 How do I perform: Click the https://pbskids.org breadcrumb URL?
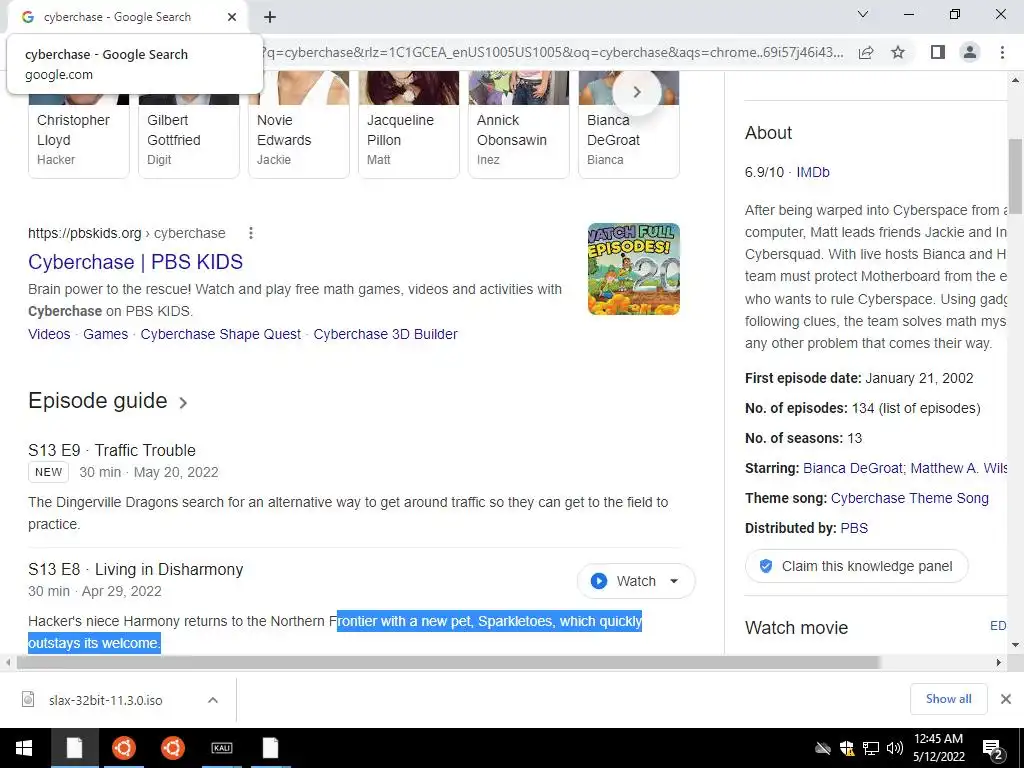[x=84, y=233]
